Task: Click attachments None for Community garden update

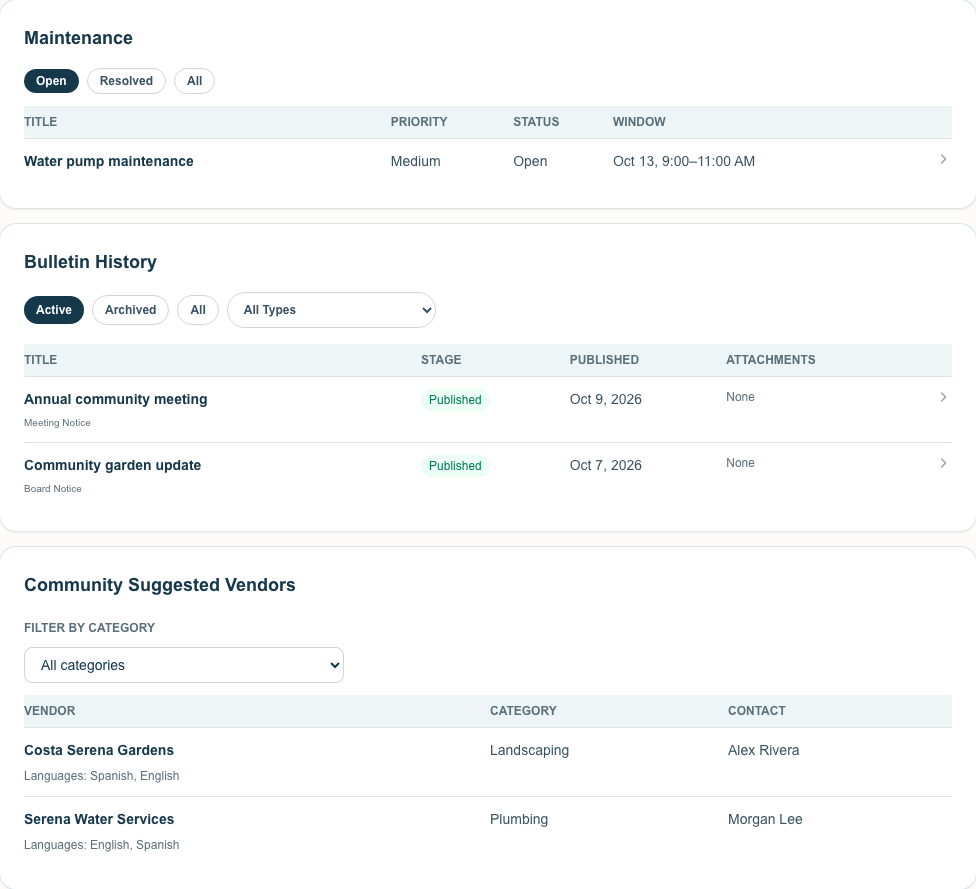Action: 740,463
